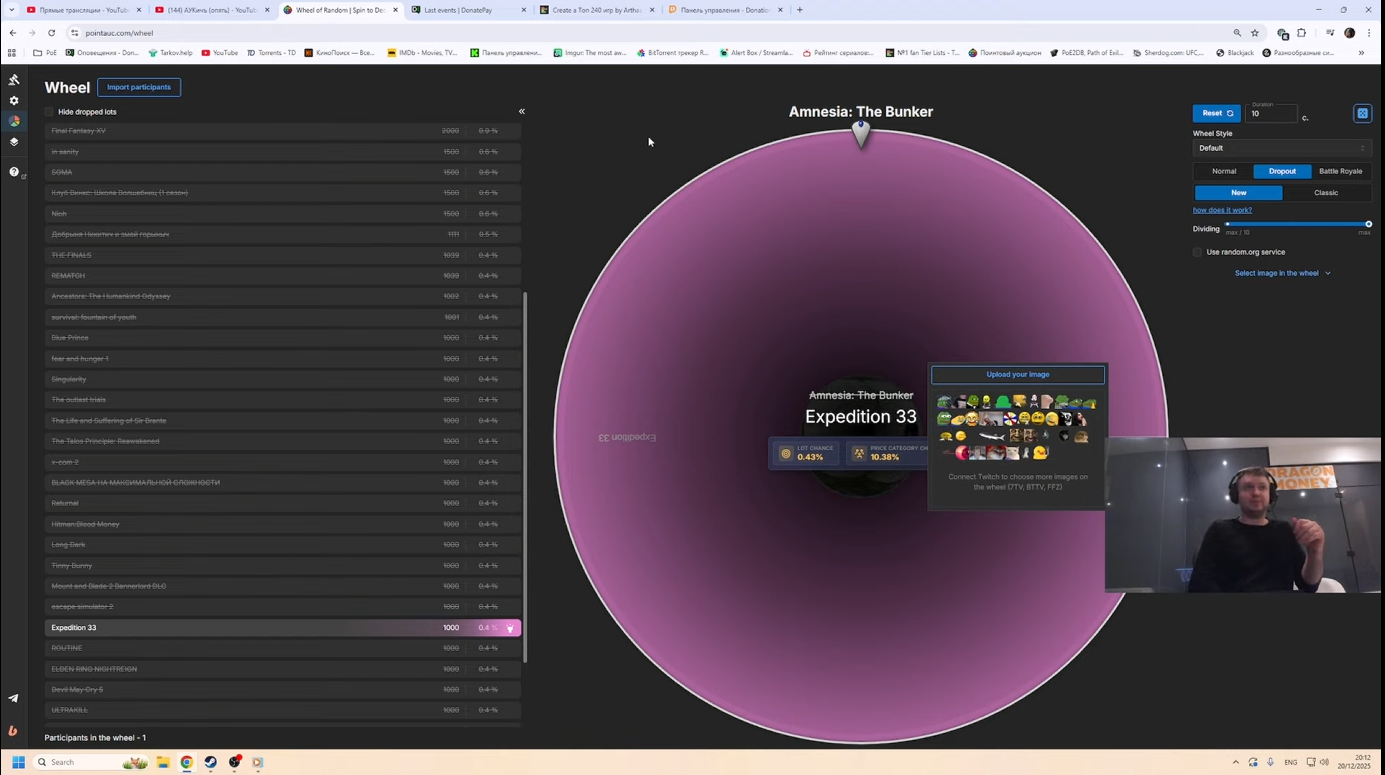Click the Reset button
The height and width of the screenshot is (775, 1385).
pos(1217,114)
